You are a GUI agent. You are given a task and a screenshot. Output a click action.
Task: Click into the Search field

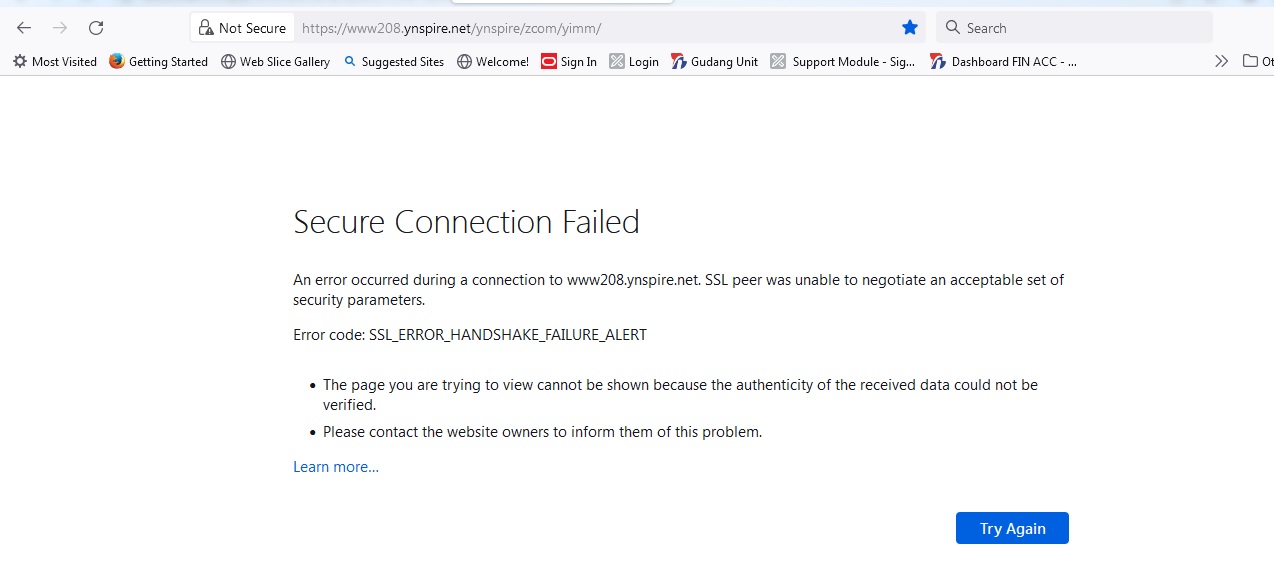(1074, 28)
